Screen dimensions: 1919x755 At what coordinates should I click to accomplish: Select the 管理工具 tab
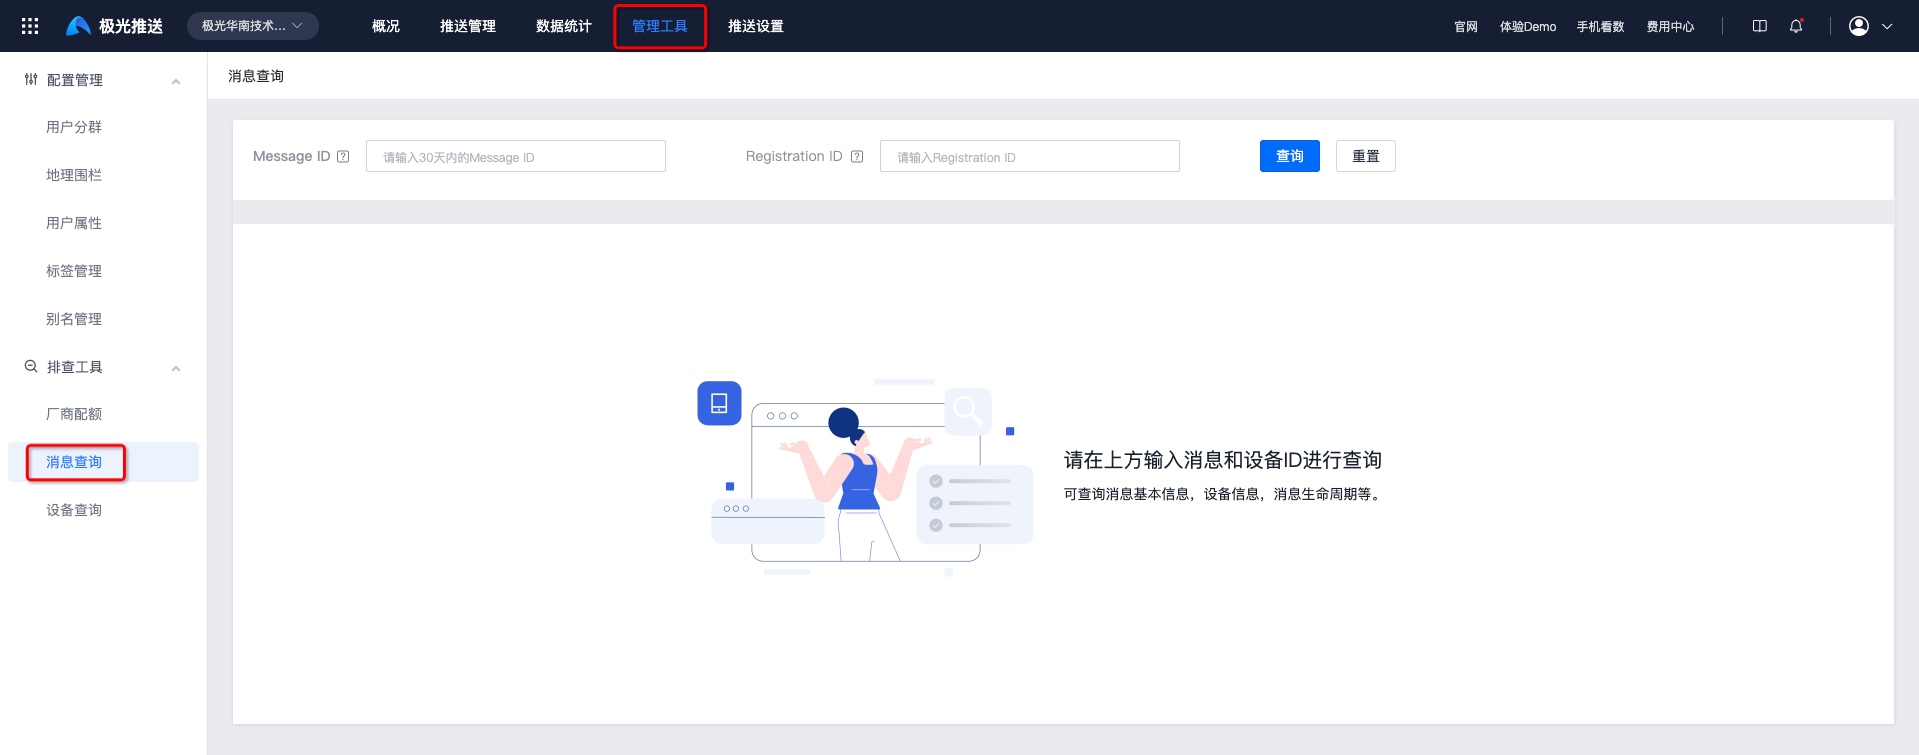point(660,26)
